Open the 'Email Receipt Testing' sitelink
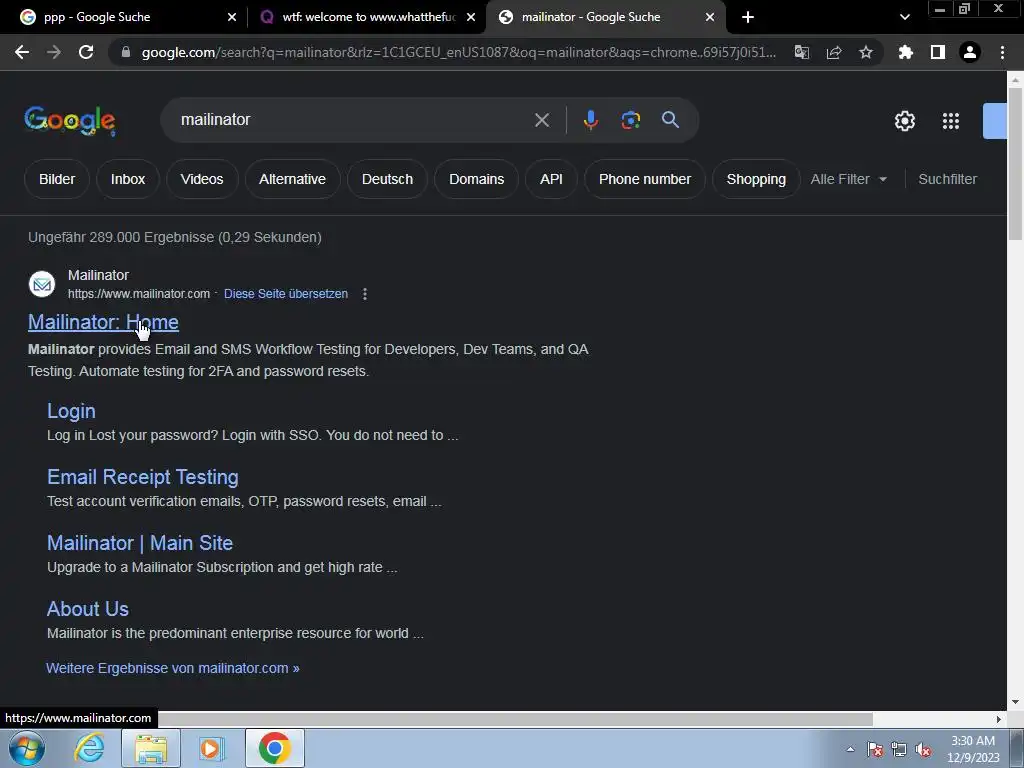Image resolution: width=1024 pixels, height=768 pixels. (x=142, y=477)
